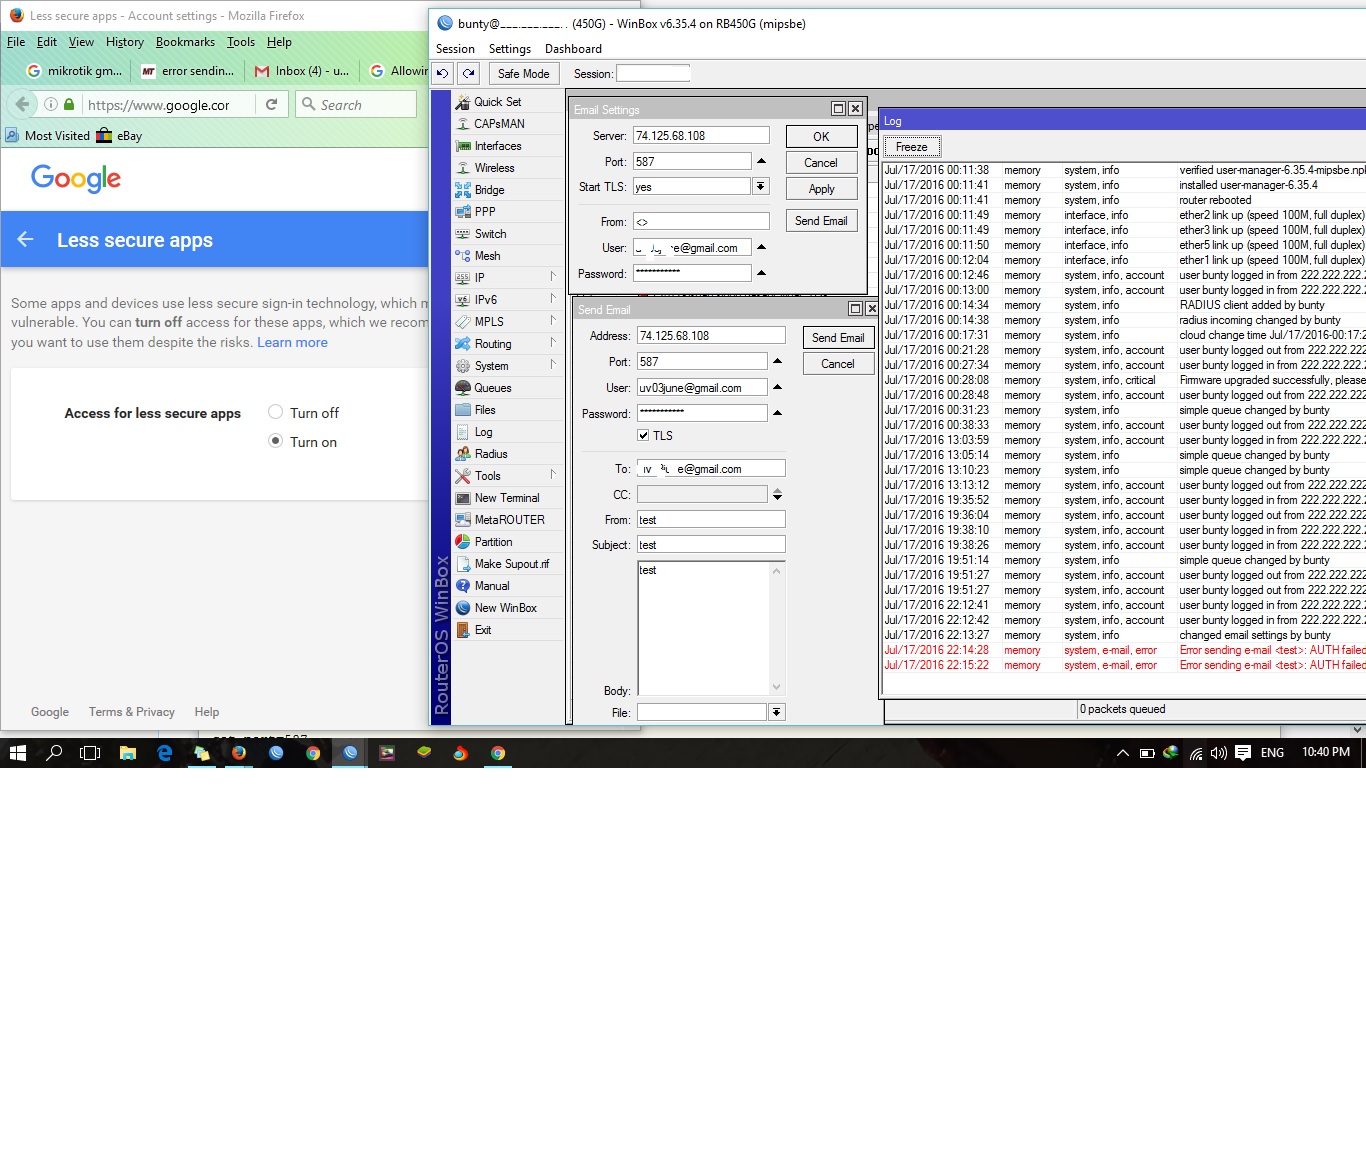The image size is (1366, 1158).
Task: Click Terms & Privacy footer link
Action: tap(131, 712)
